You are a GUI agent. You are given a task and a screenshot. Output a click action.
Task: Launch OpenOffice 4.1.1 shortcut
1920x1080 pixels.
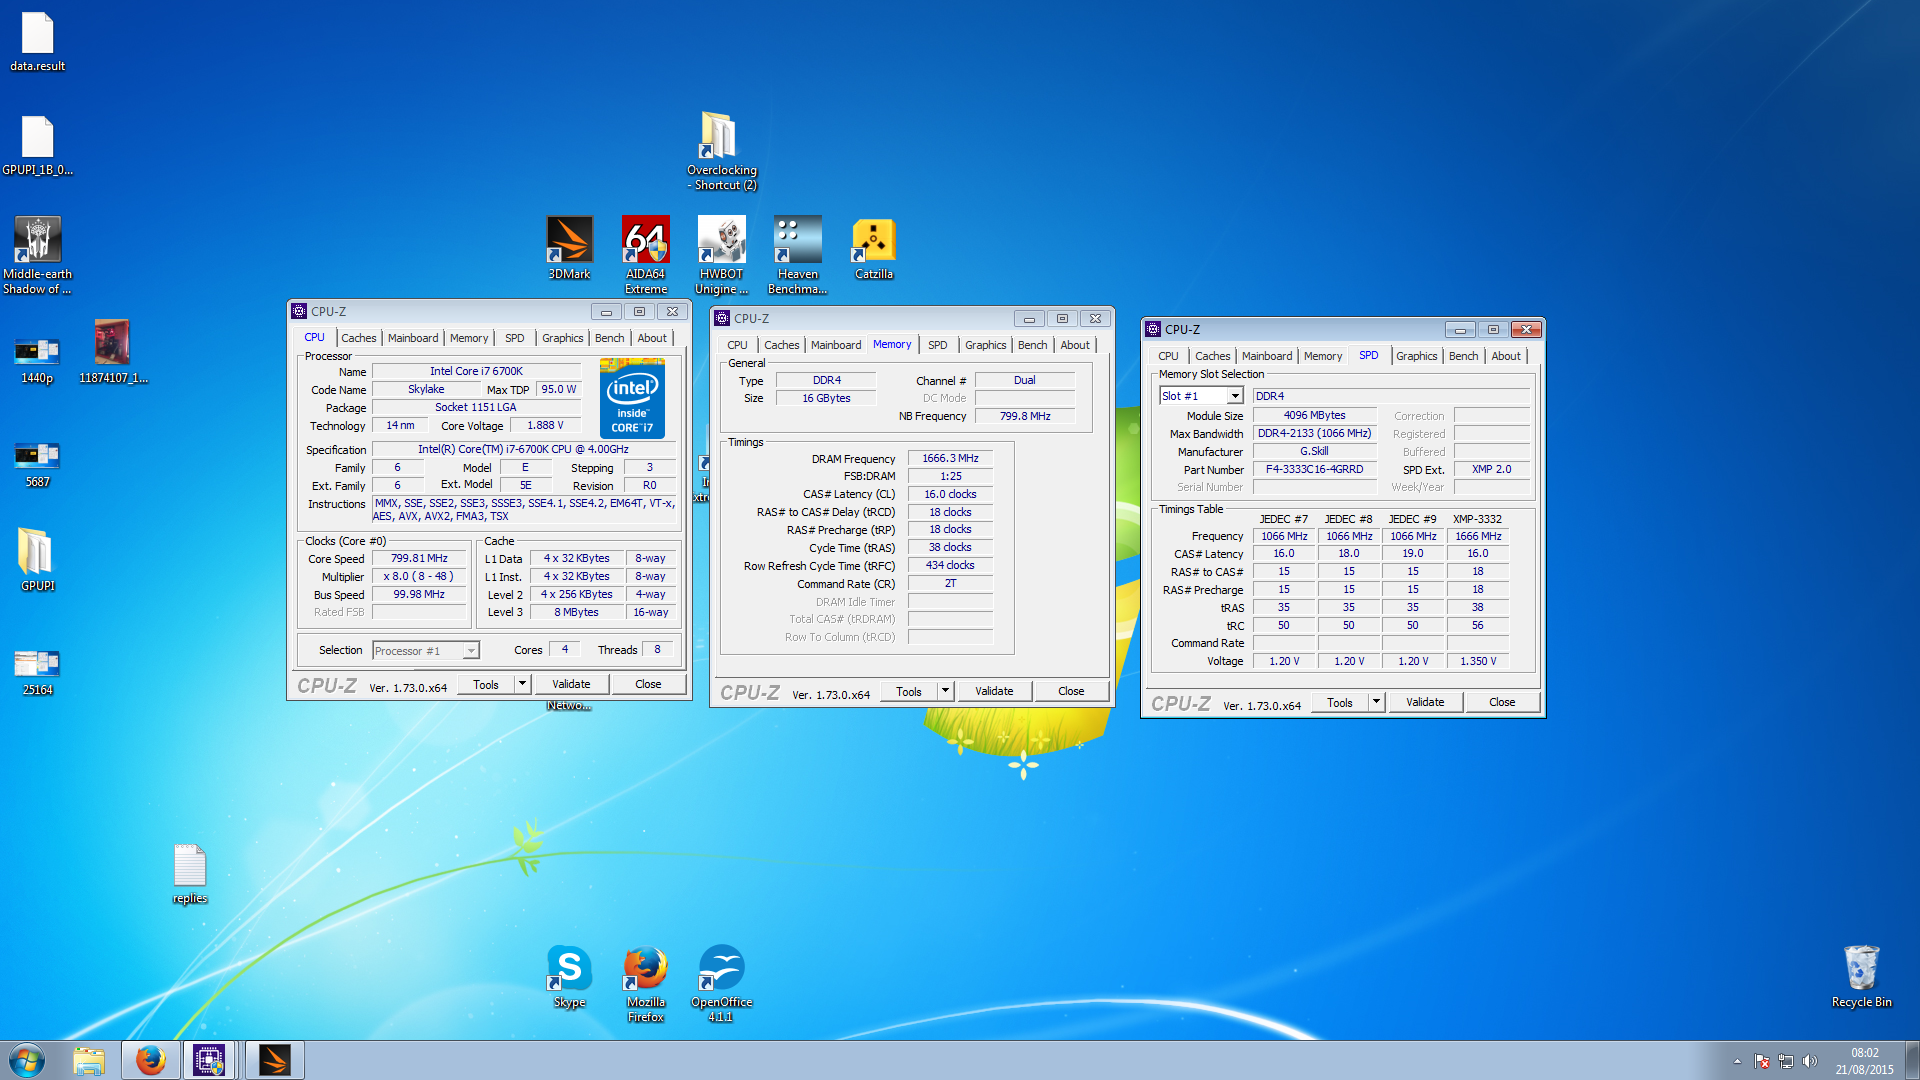coord(721,983)
